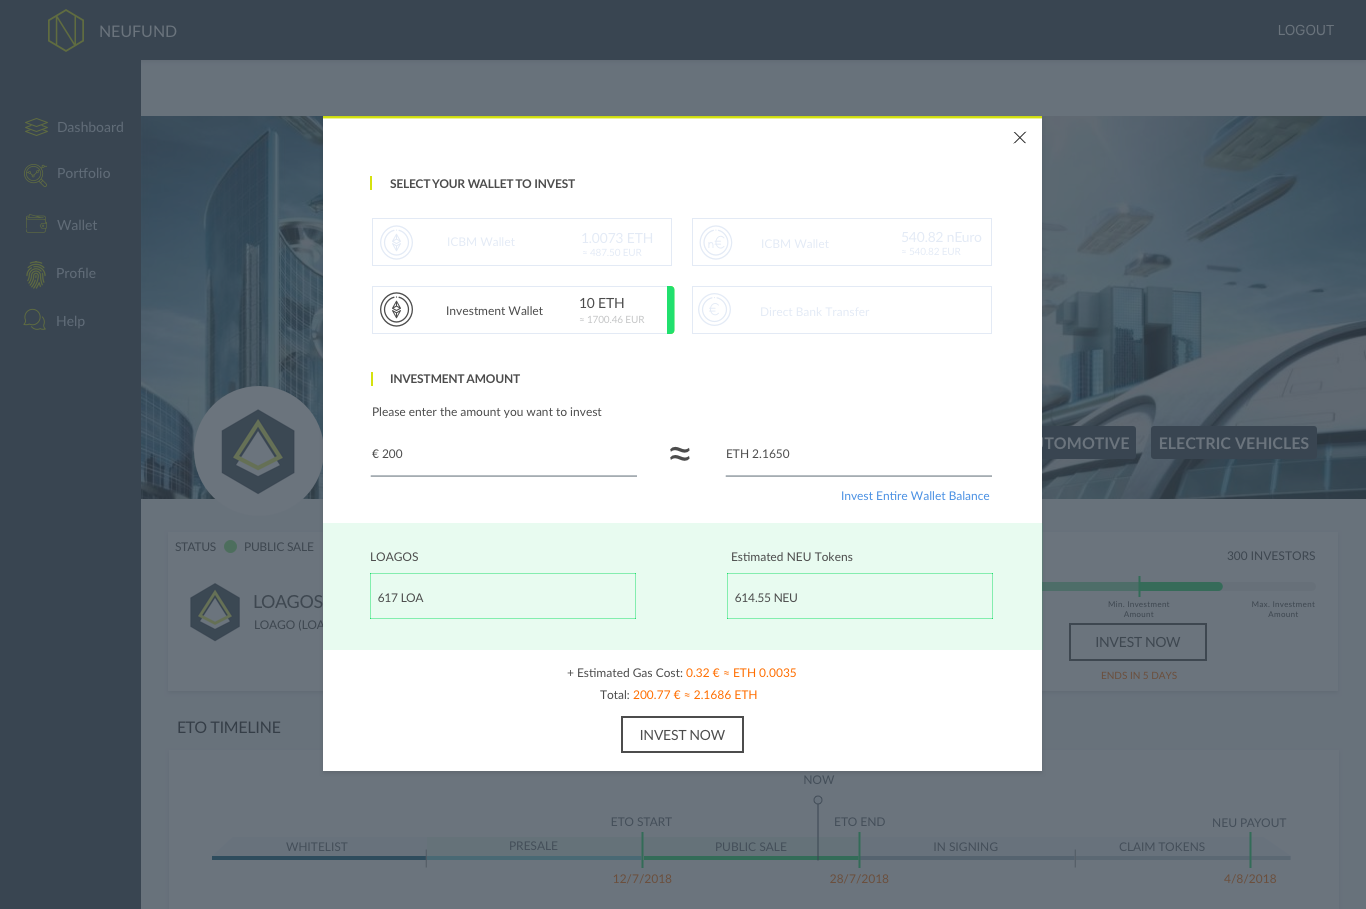Screen dimensions: 1366x909
Task: Click the NEUFUND brand name
Action: coord(138,31)
